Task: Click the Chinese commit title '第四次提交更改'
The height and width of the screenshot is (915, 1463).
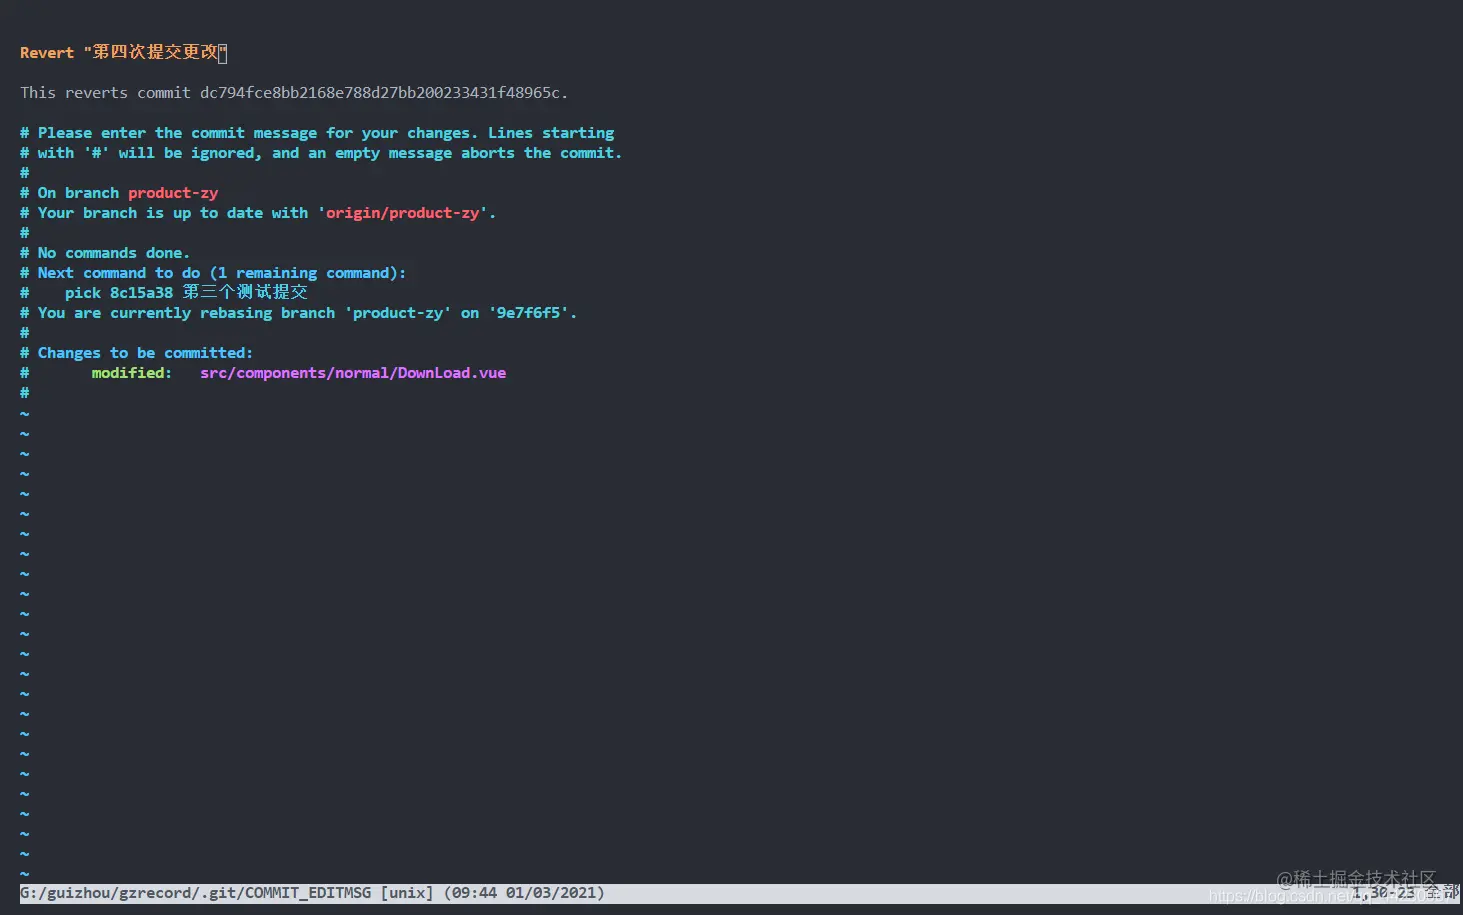Action: pos(155,52)
